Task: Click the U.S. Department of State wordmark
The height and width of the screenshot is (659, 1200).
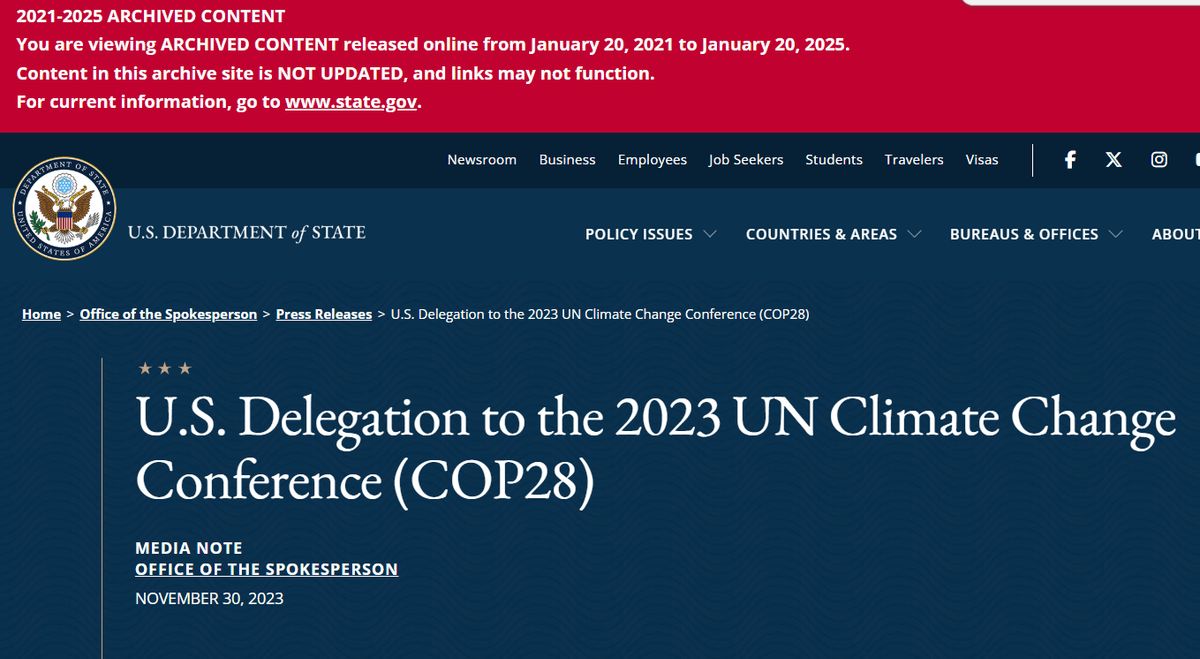Action: point(247,233)
